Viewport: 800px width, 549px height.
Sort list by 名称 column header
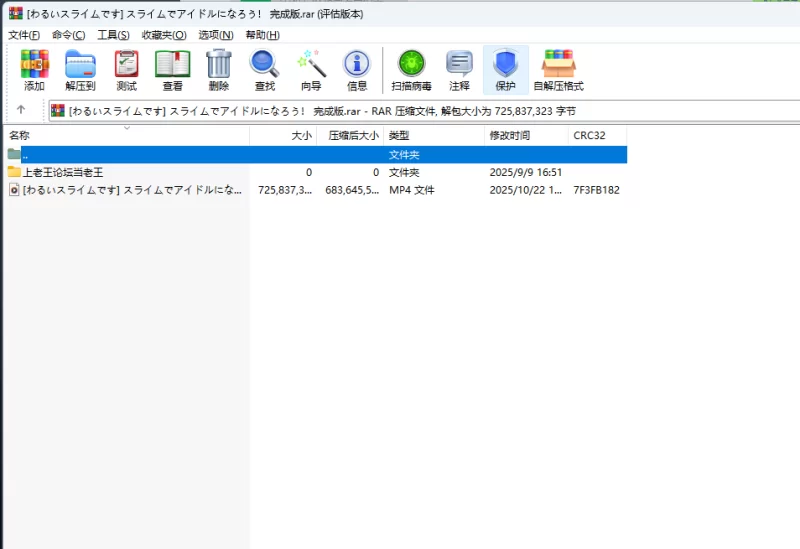[x=20, y=135]
